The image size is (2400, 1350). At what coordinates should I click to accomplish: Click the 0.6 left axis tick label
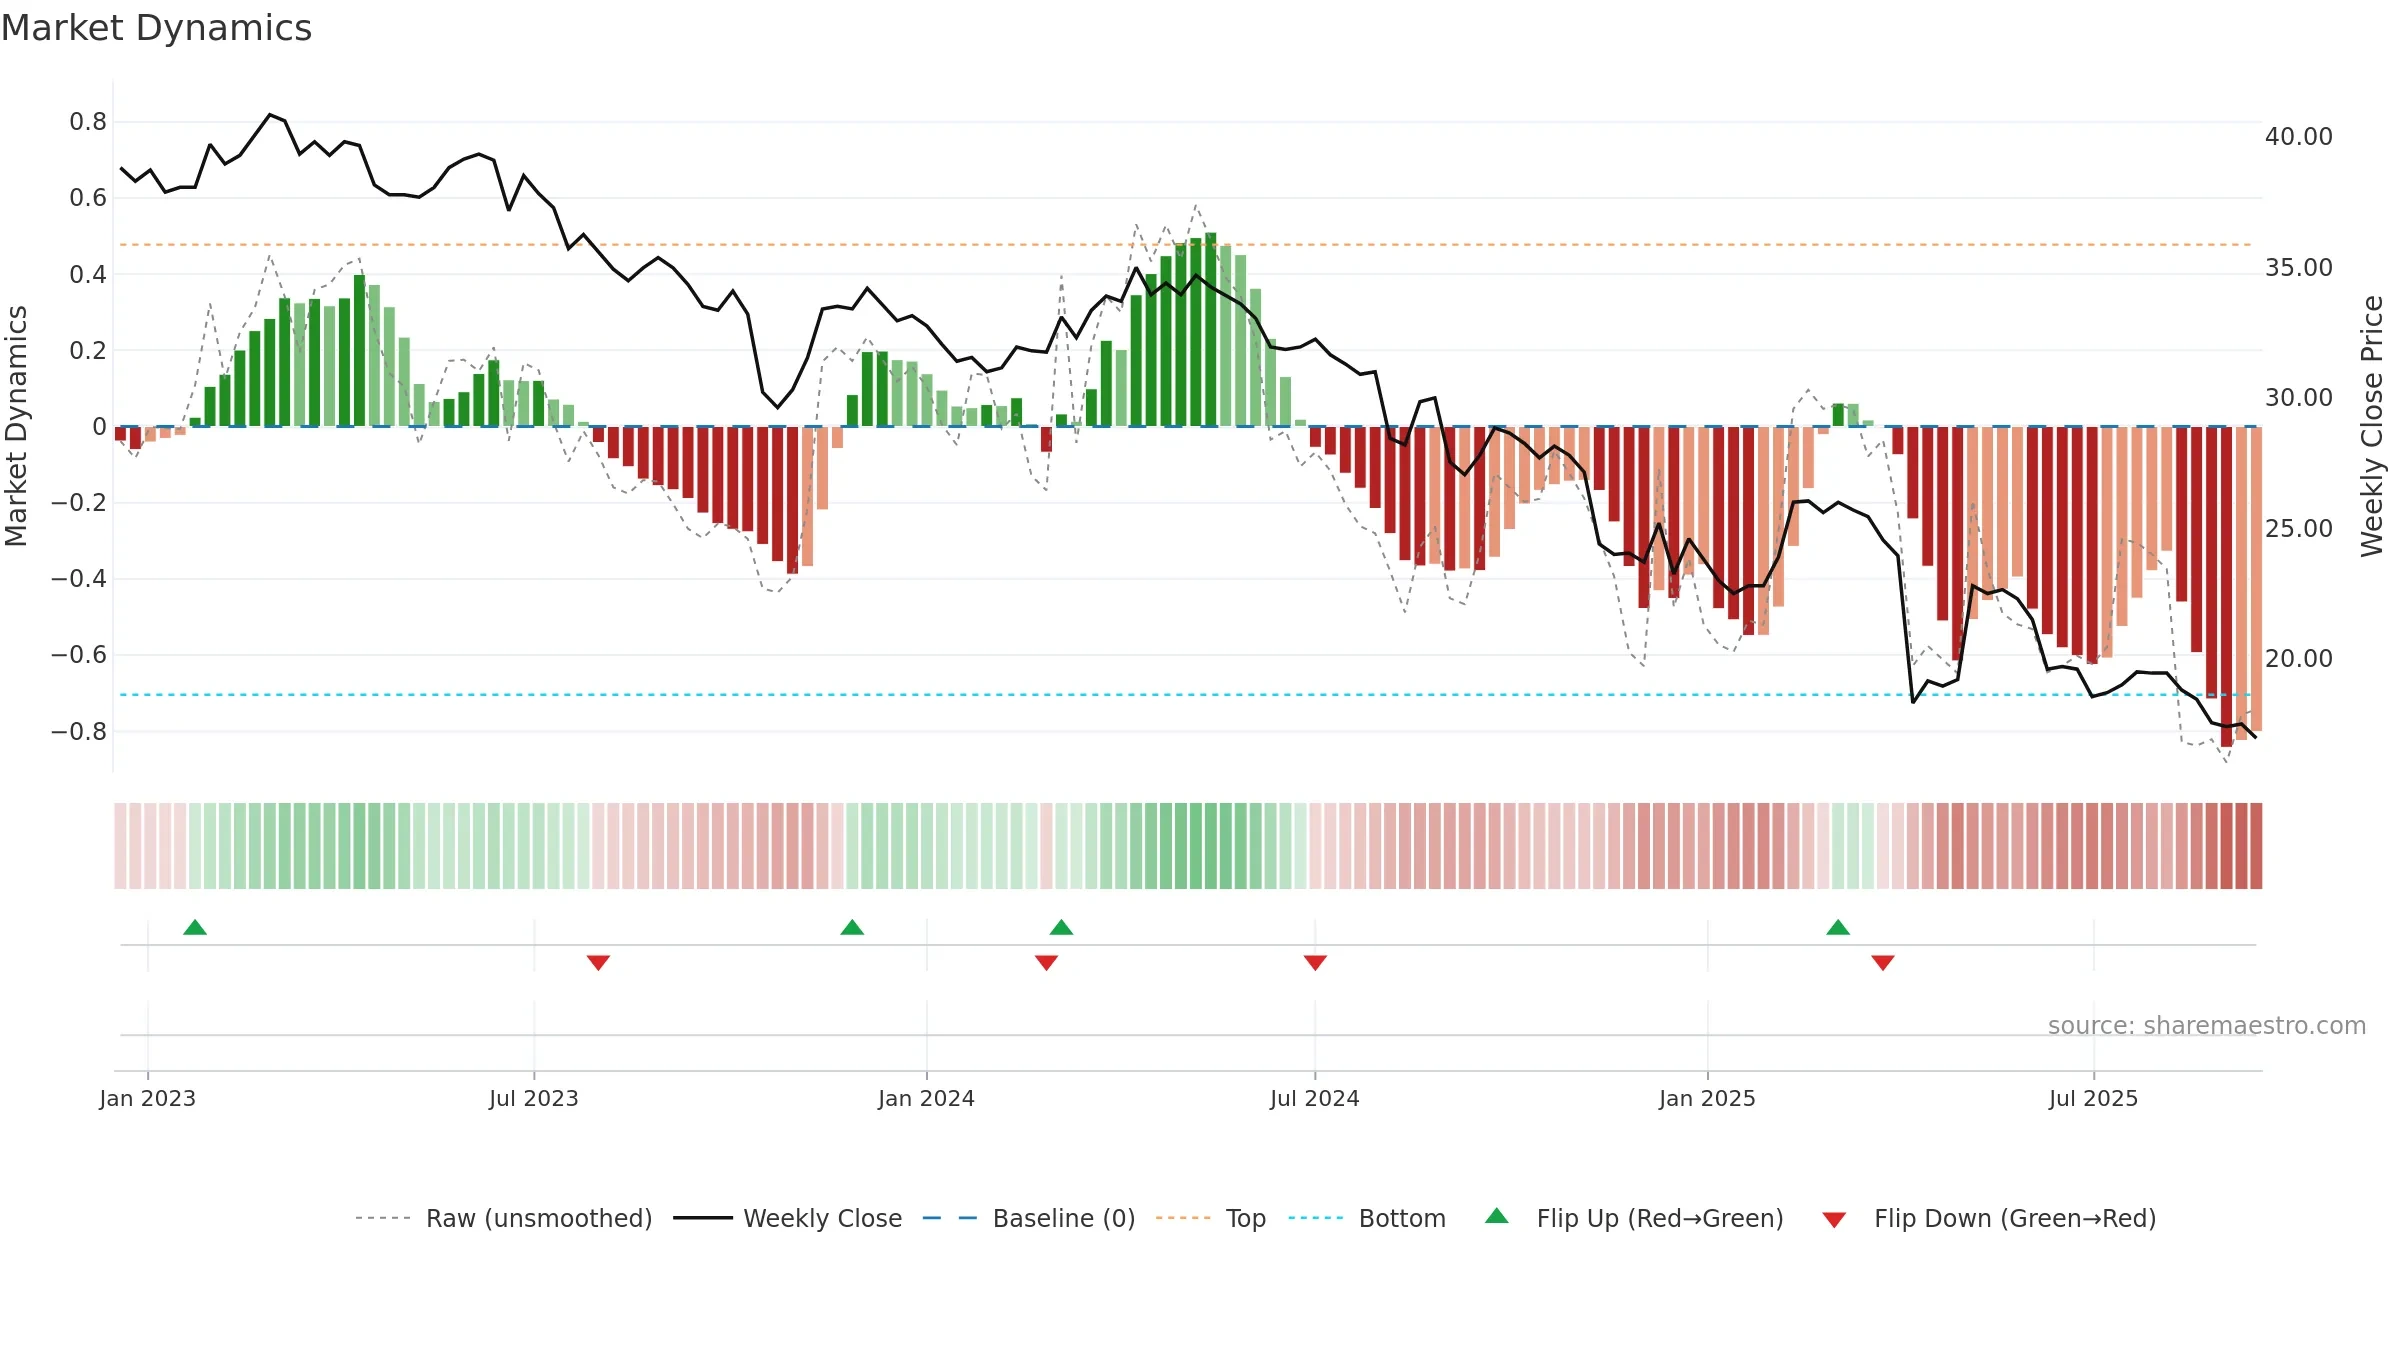[88, 198]
